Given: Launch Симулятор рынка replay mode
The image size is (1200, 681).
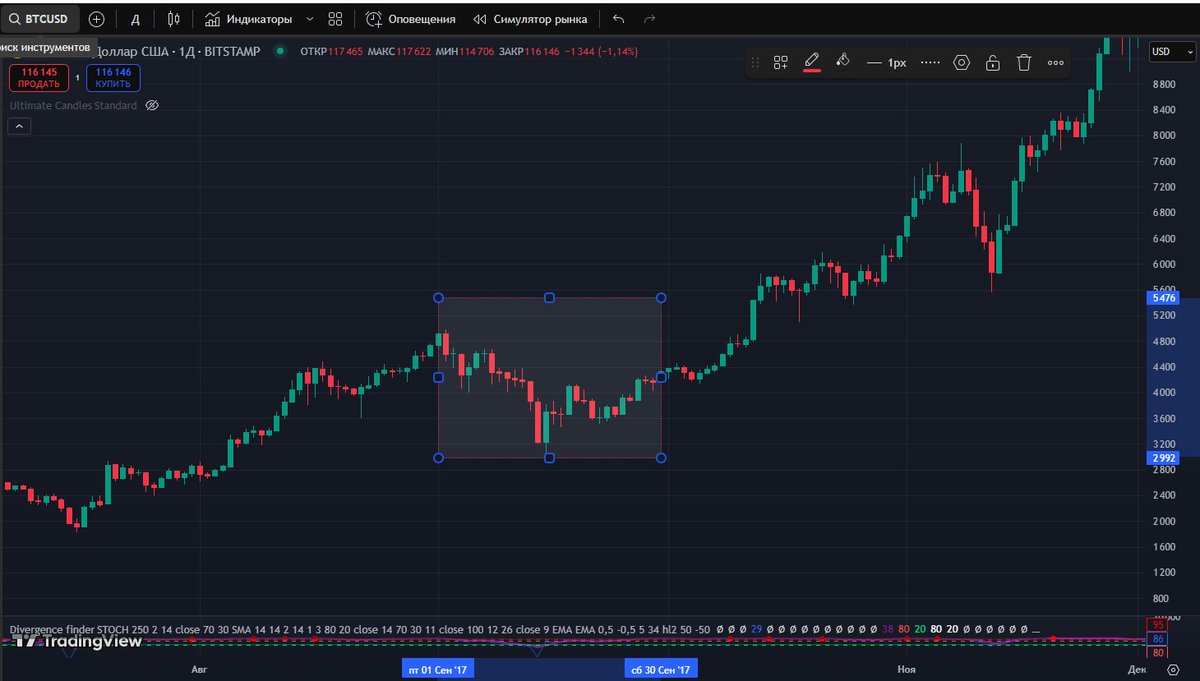Looking at the screenshot, I should [x=530, y=19].
